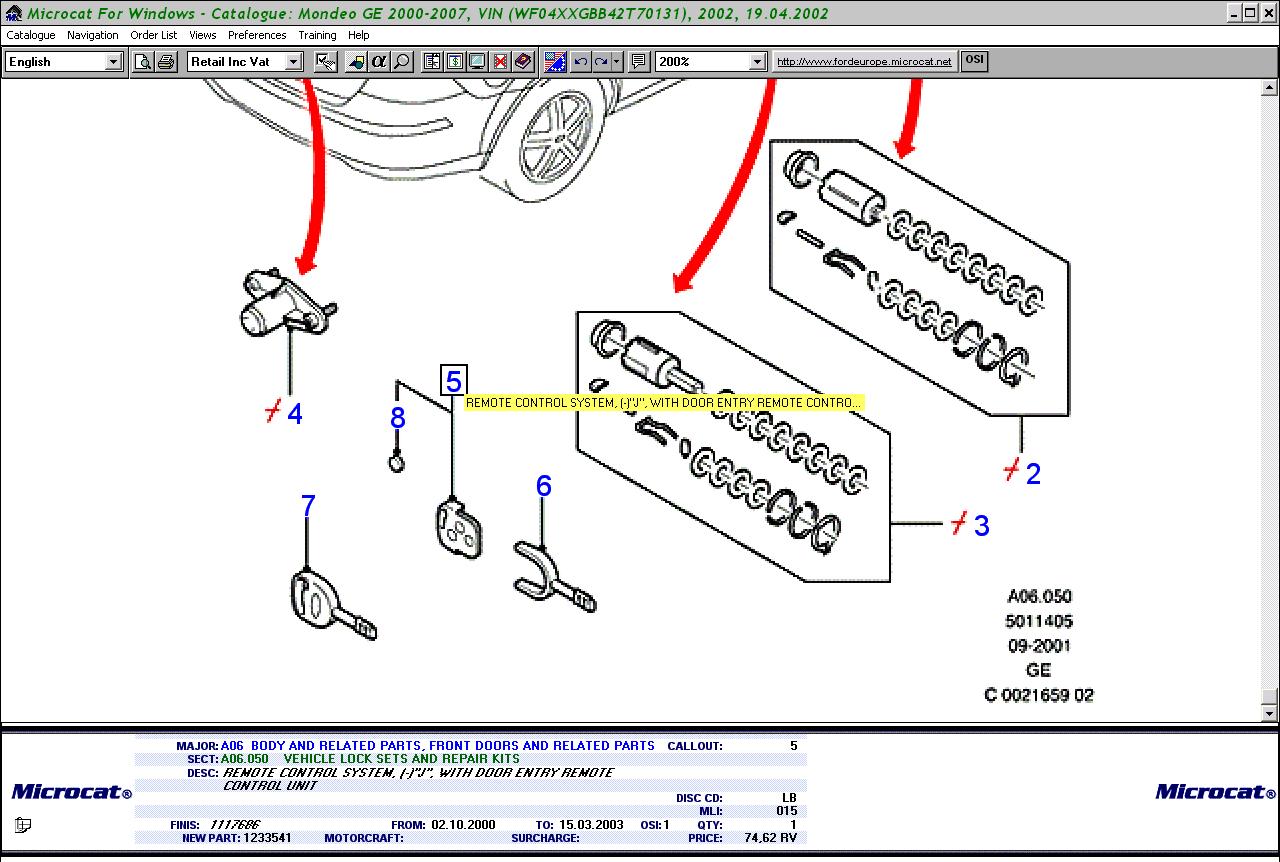Click the vertical scrollbar down arrow
The image size is (1280, 862).
[1270, 714]
